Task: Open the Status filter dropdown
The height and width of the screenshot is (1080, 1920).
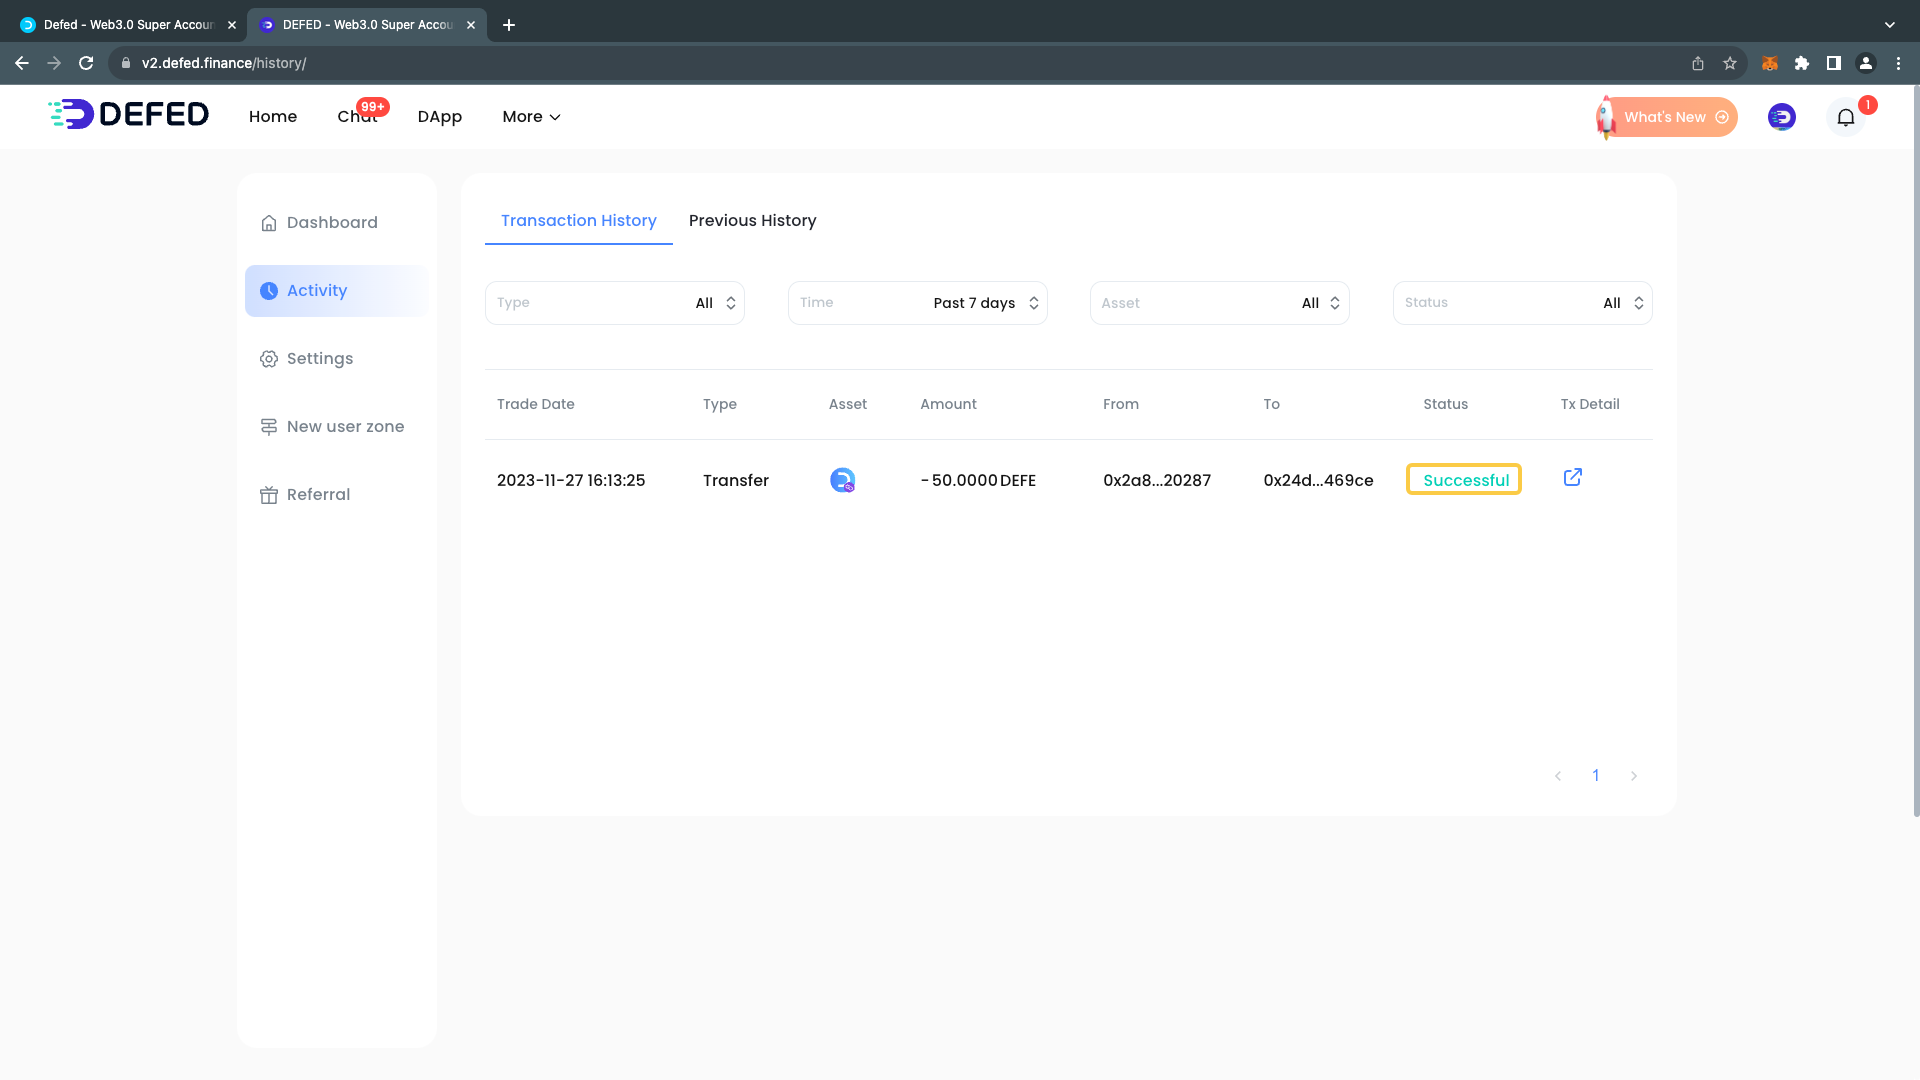Action: point(1521,303)
